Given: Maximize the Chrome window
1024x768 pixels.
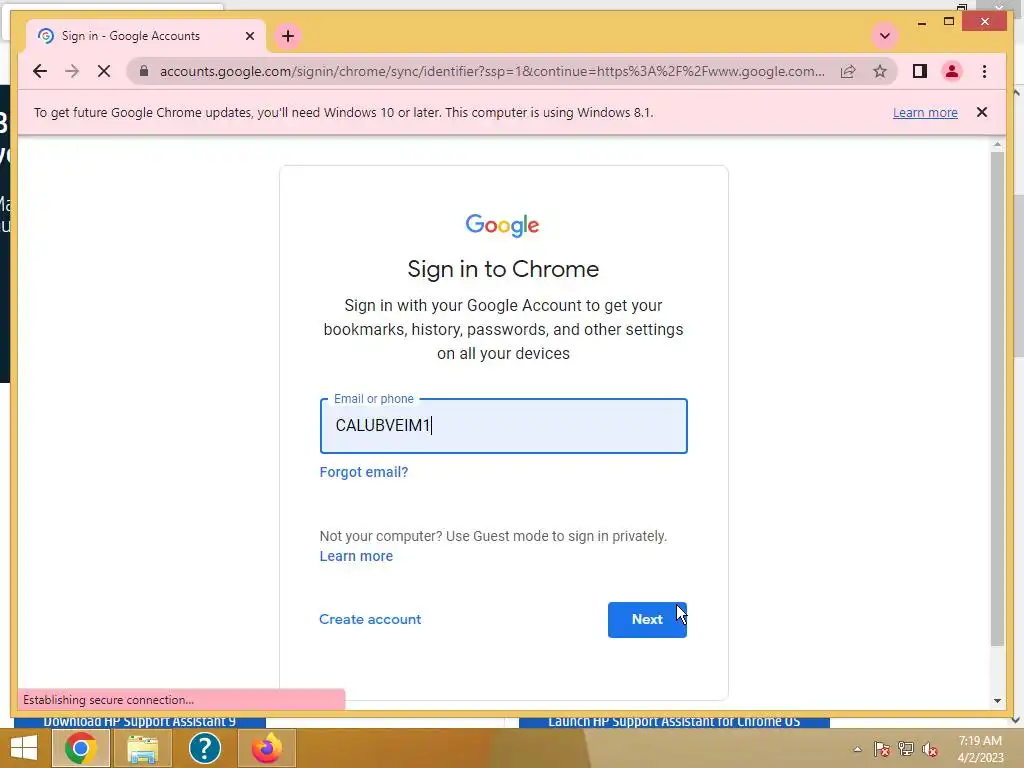Looking at the screenshot, I should click(949, 22).
